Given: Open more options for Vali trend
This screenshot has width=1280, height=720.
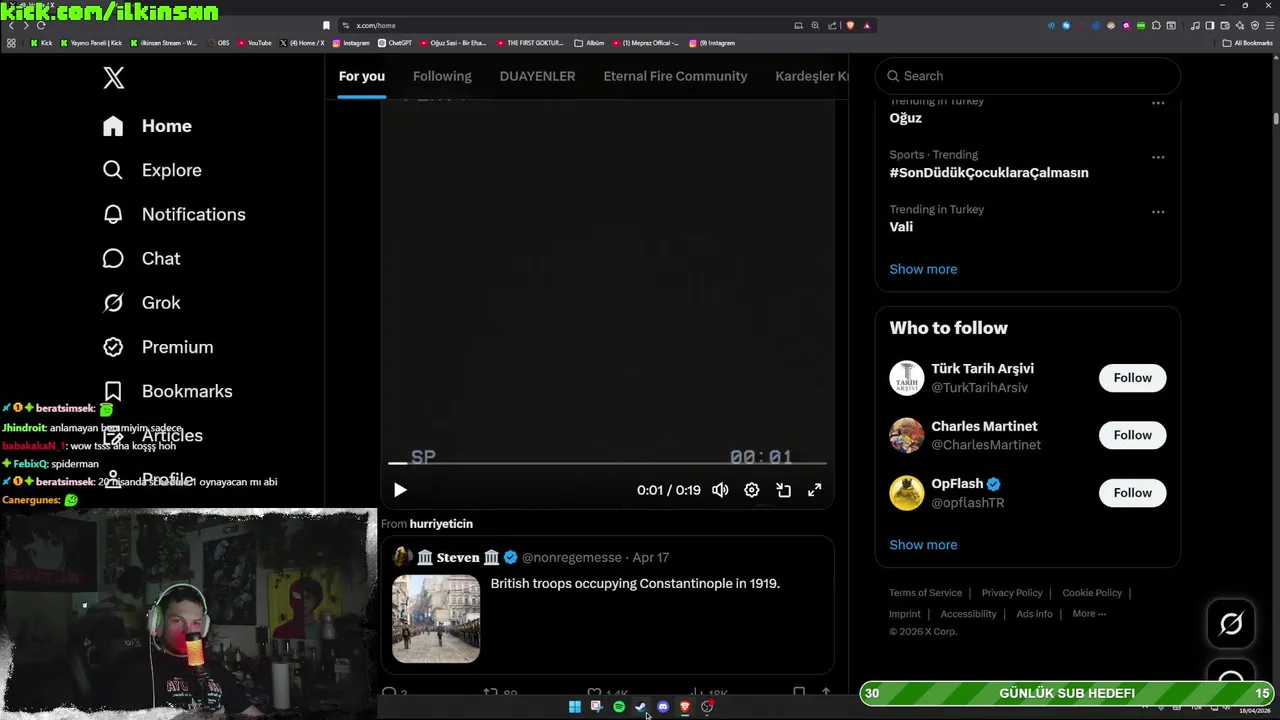Looking at the screenshot, I should tap(1158, 212).
